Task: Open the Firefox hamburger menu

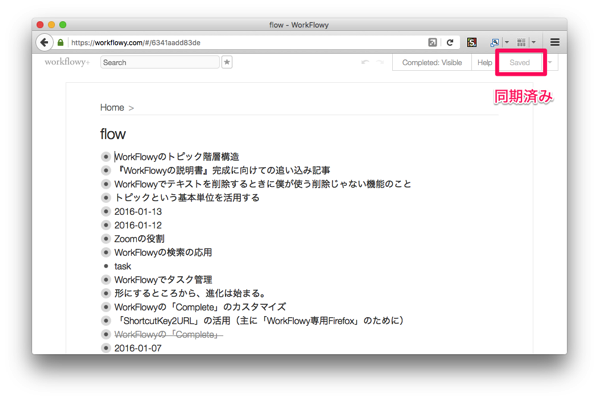Action: 555,42
